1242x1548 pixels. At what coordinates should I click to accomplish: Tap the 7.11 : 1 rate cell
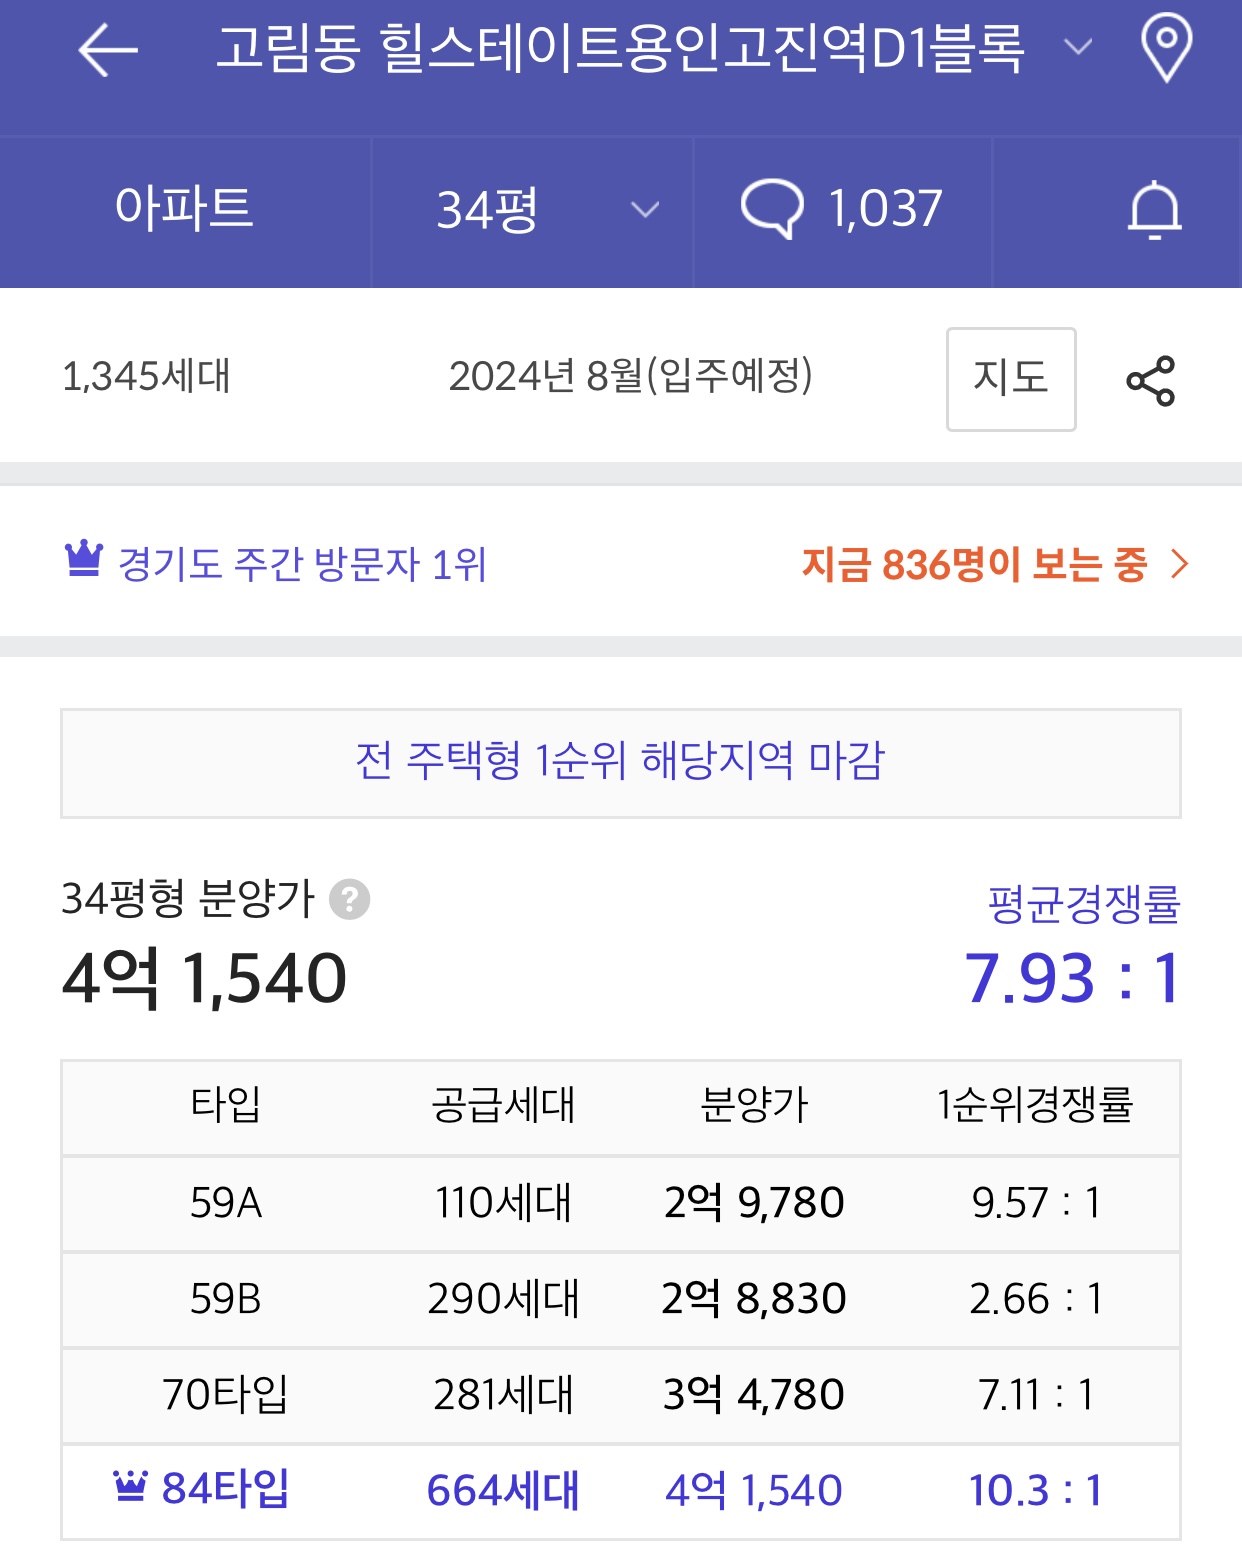coord(1037,1394)
